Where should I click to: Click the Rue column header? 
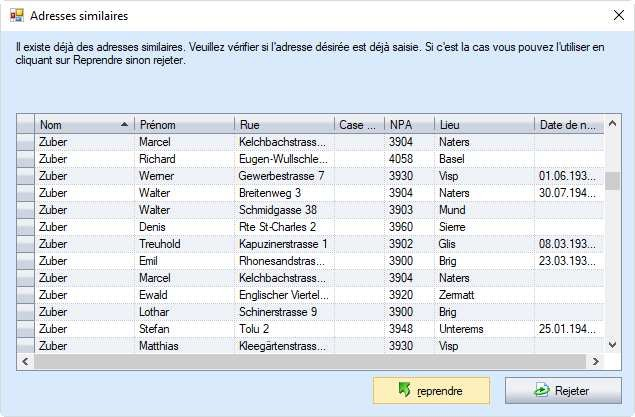284,124
